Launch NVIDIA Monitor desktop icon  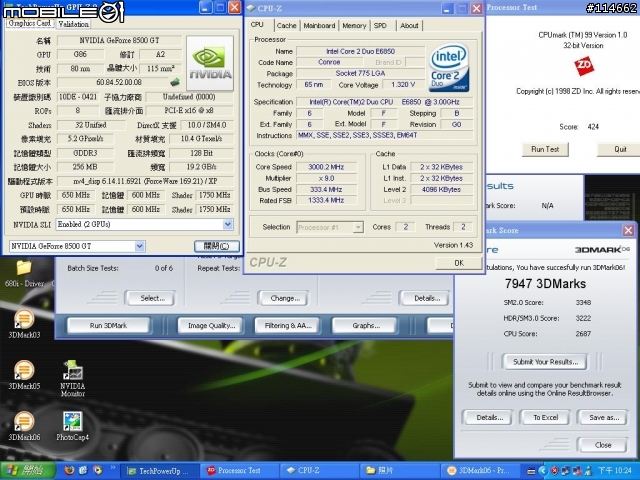click(73, 378)
